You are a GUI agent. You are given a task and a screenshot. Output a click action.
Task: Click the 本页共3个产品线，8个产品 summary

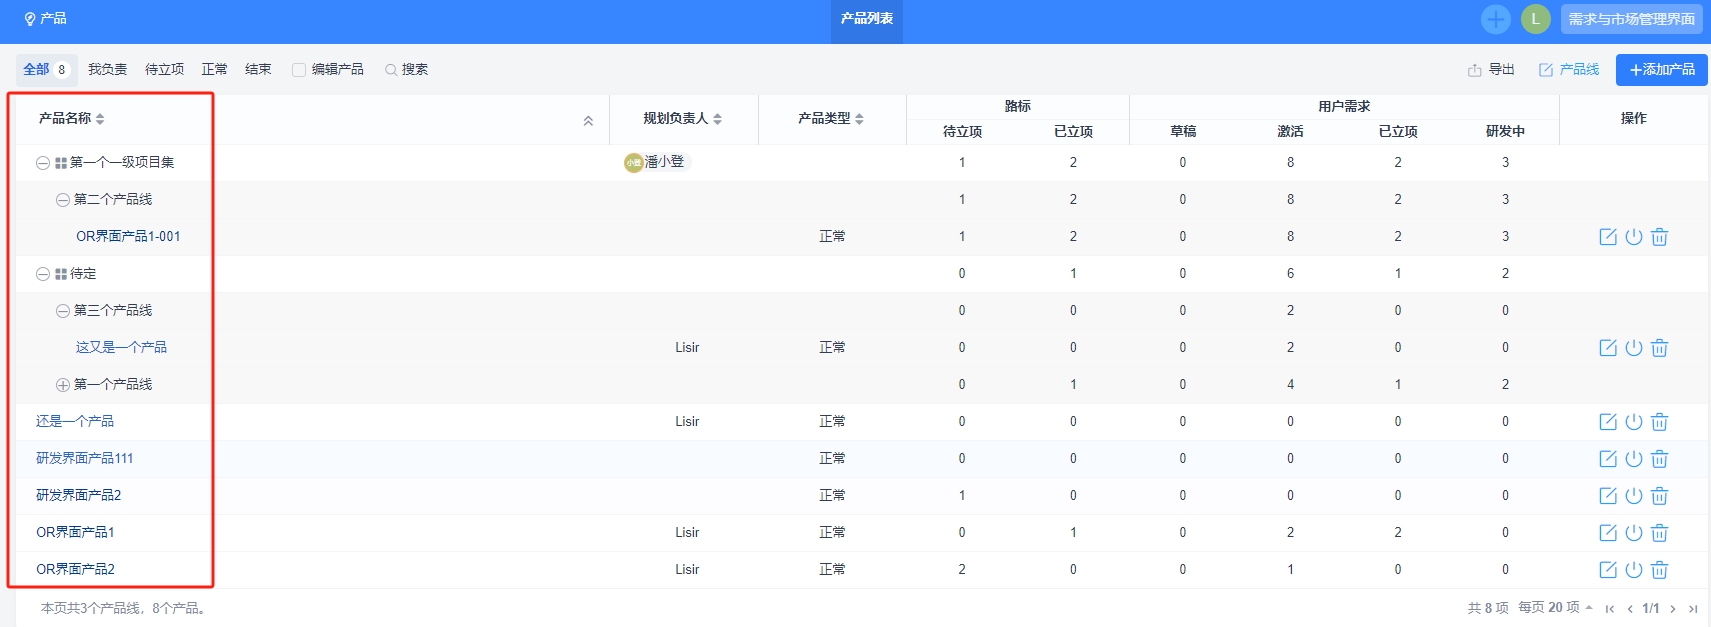point(123,608)
